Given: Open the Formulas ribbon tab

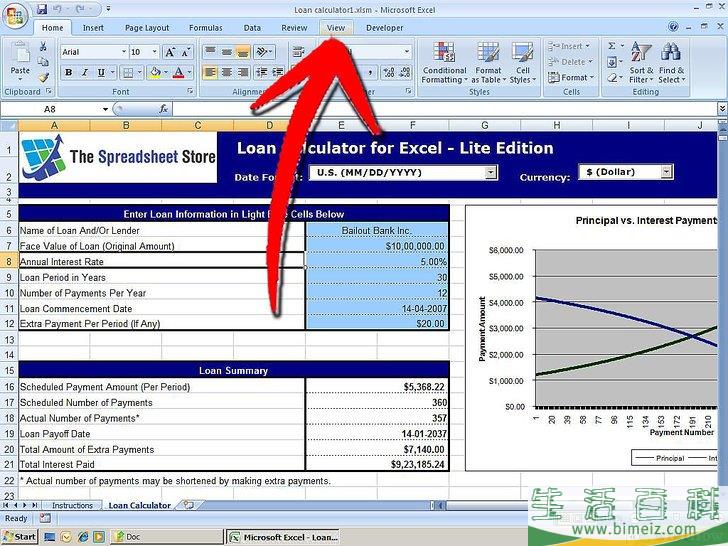Looking at the screenshot, I should (206, 28).
